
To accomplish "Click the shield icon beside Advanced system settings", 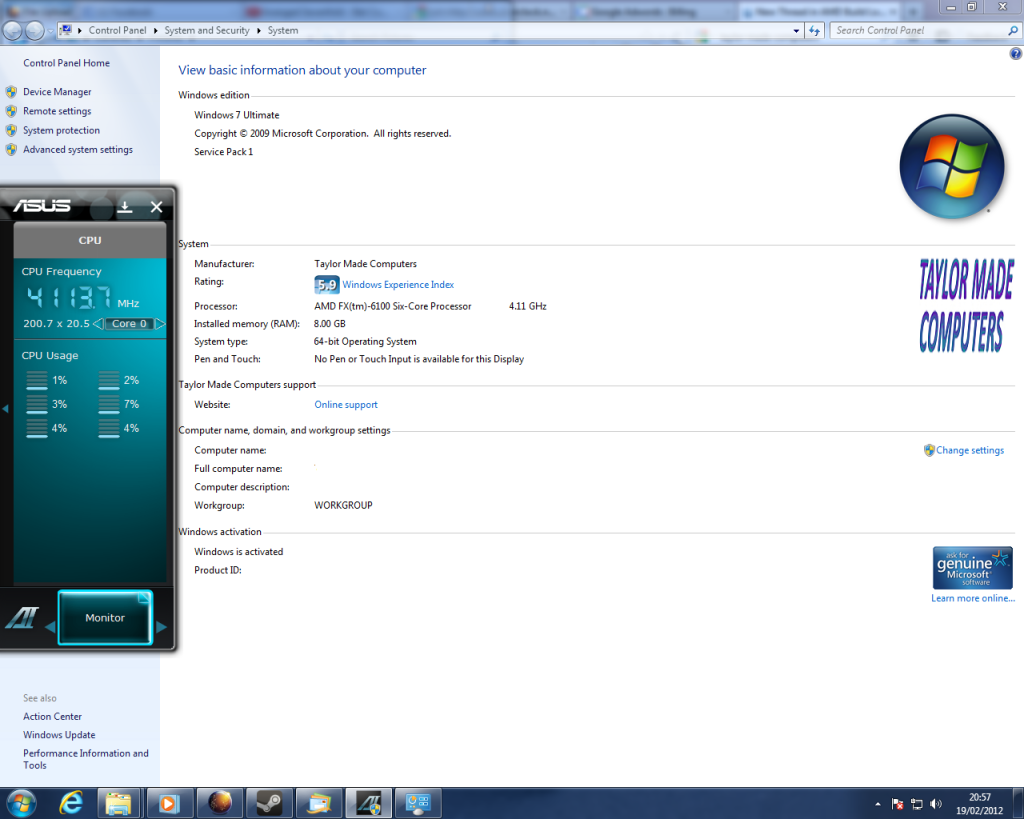I will point(11,150).
